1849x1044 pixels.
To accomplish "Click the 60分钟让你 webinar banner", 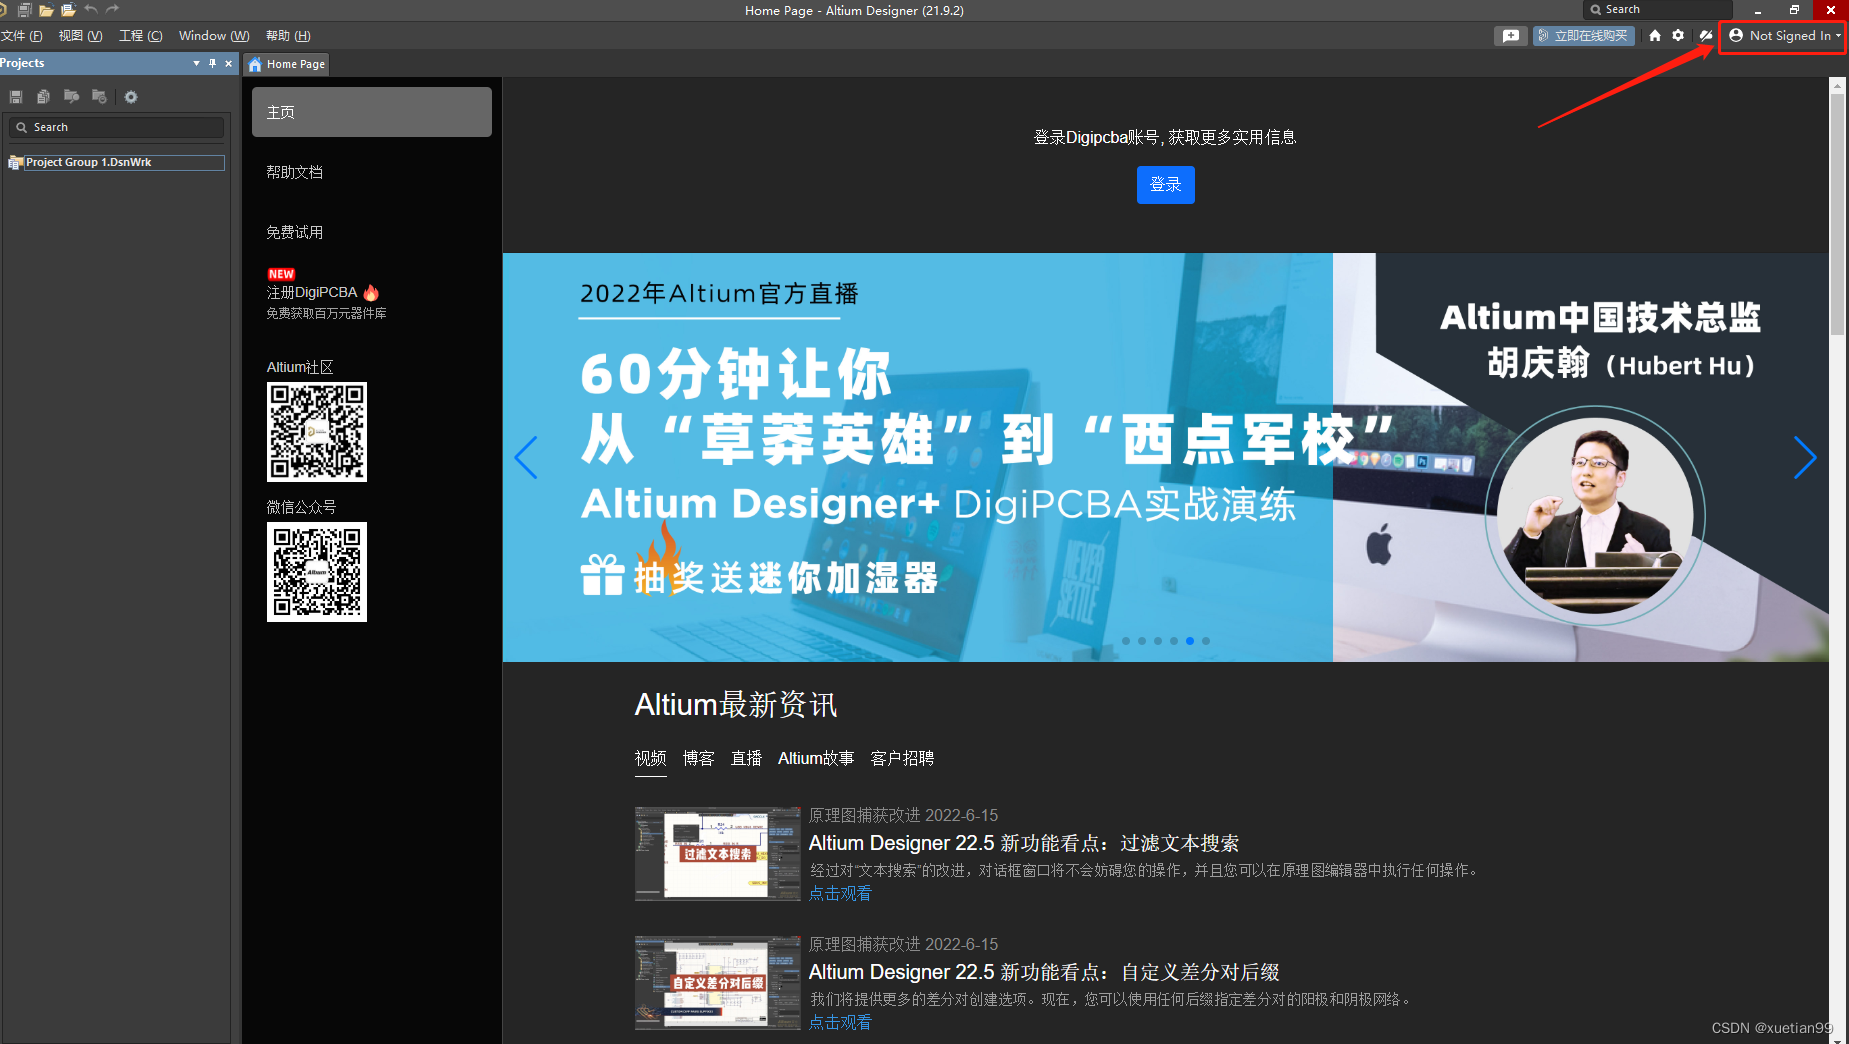I will 1166,457.
